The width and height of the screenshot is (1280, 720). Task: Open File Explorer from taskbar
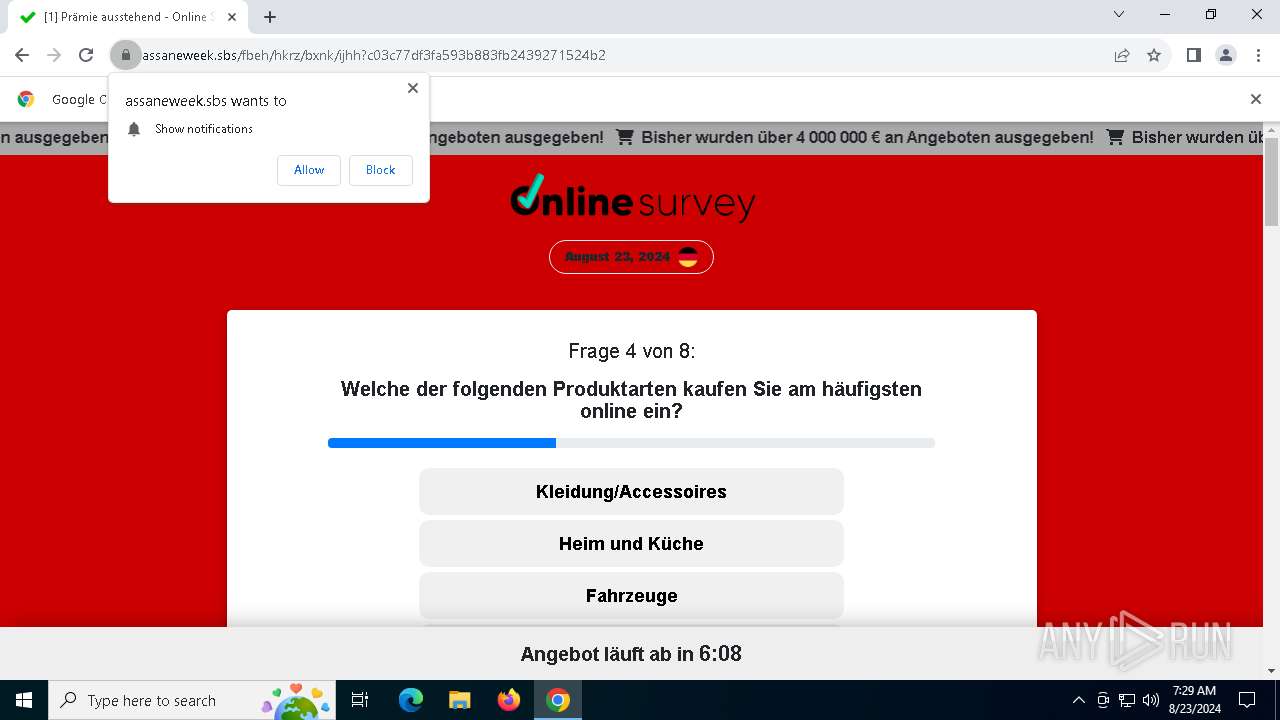(x=460, y=701)
